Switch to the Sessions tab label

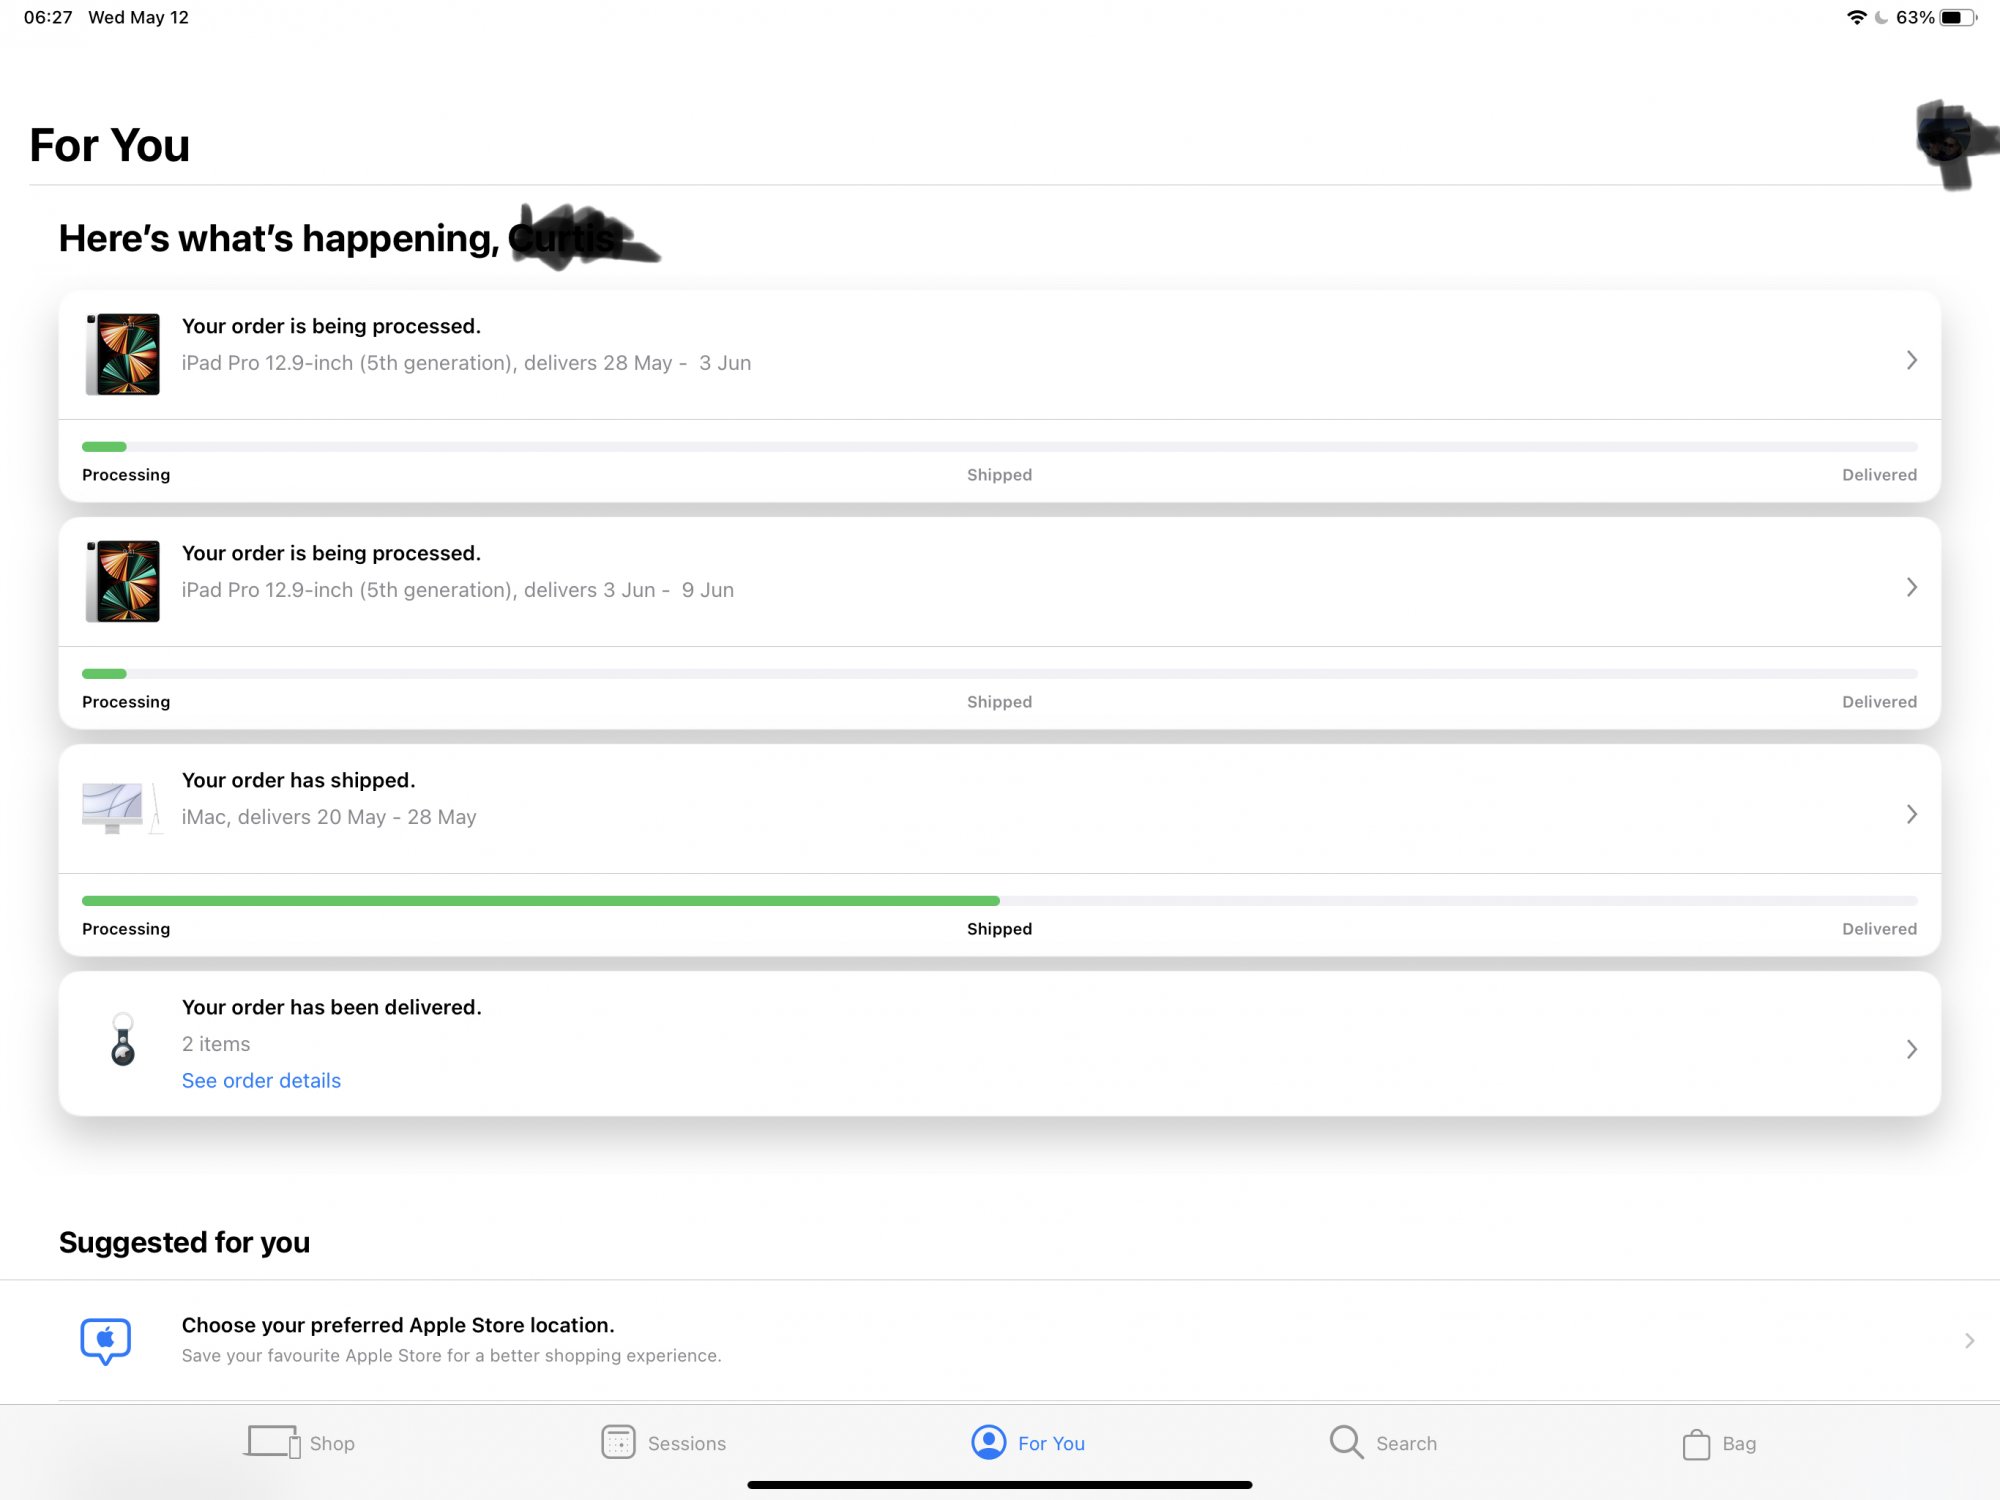click(x=686, y=1443)
